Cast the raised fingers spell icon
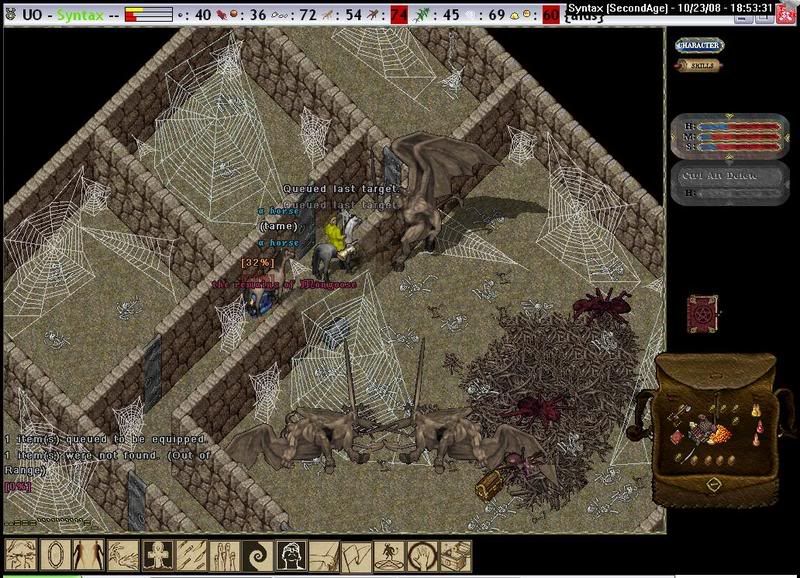The width and height of the screenshot is (800, 578). coord(224,556)
